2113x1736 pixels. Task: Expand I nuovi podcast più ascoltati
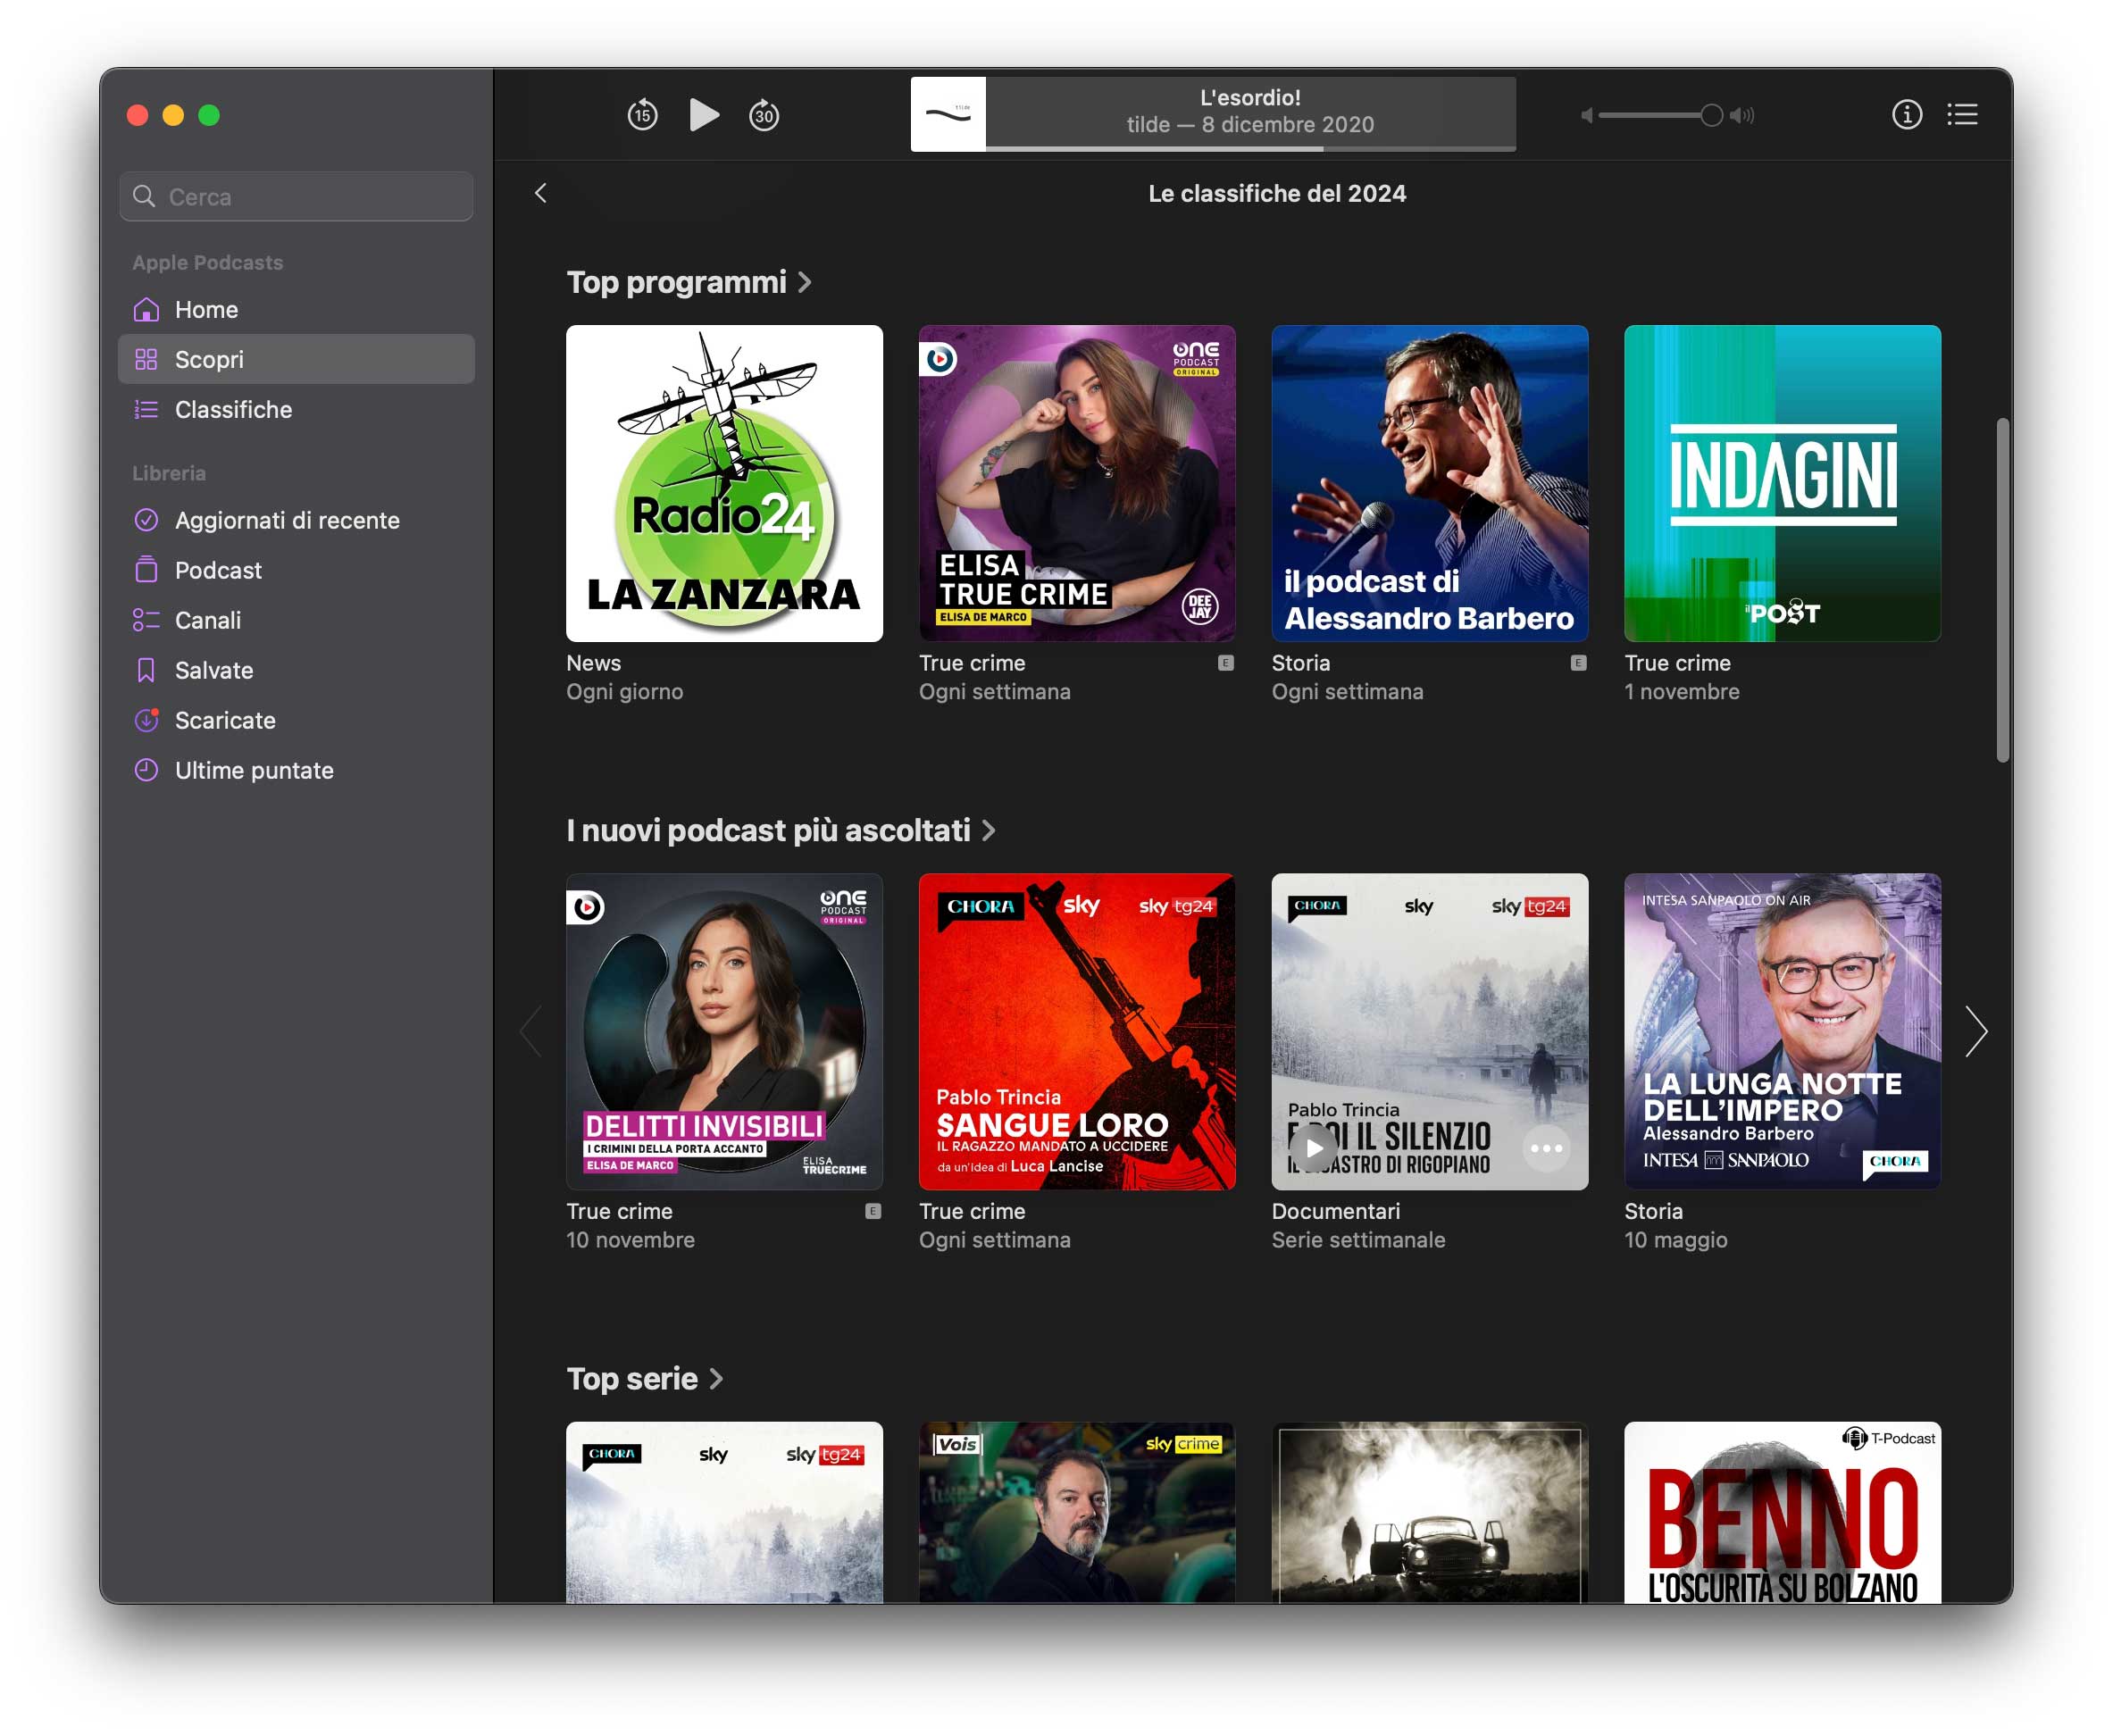coord(780,831)
